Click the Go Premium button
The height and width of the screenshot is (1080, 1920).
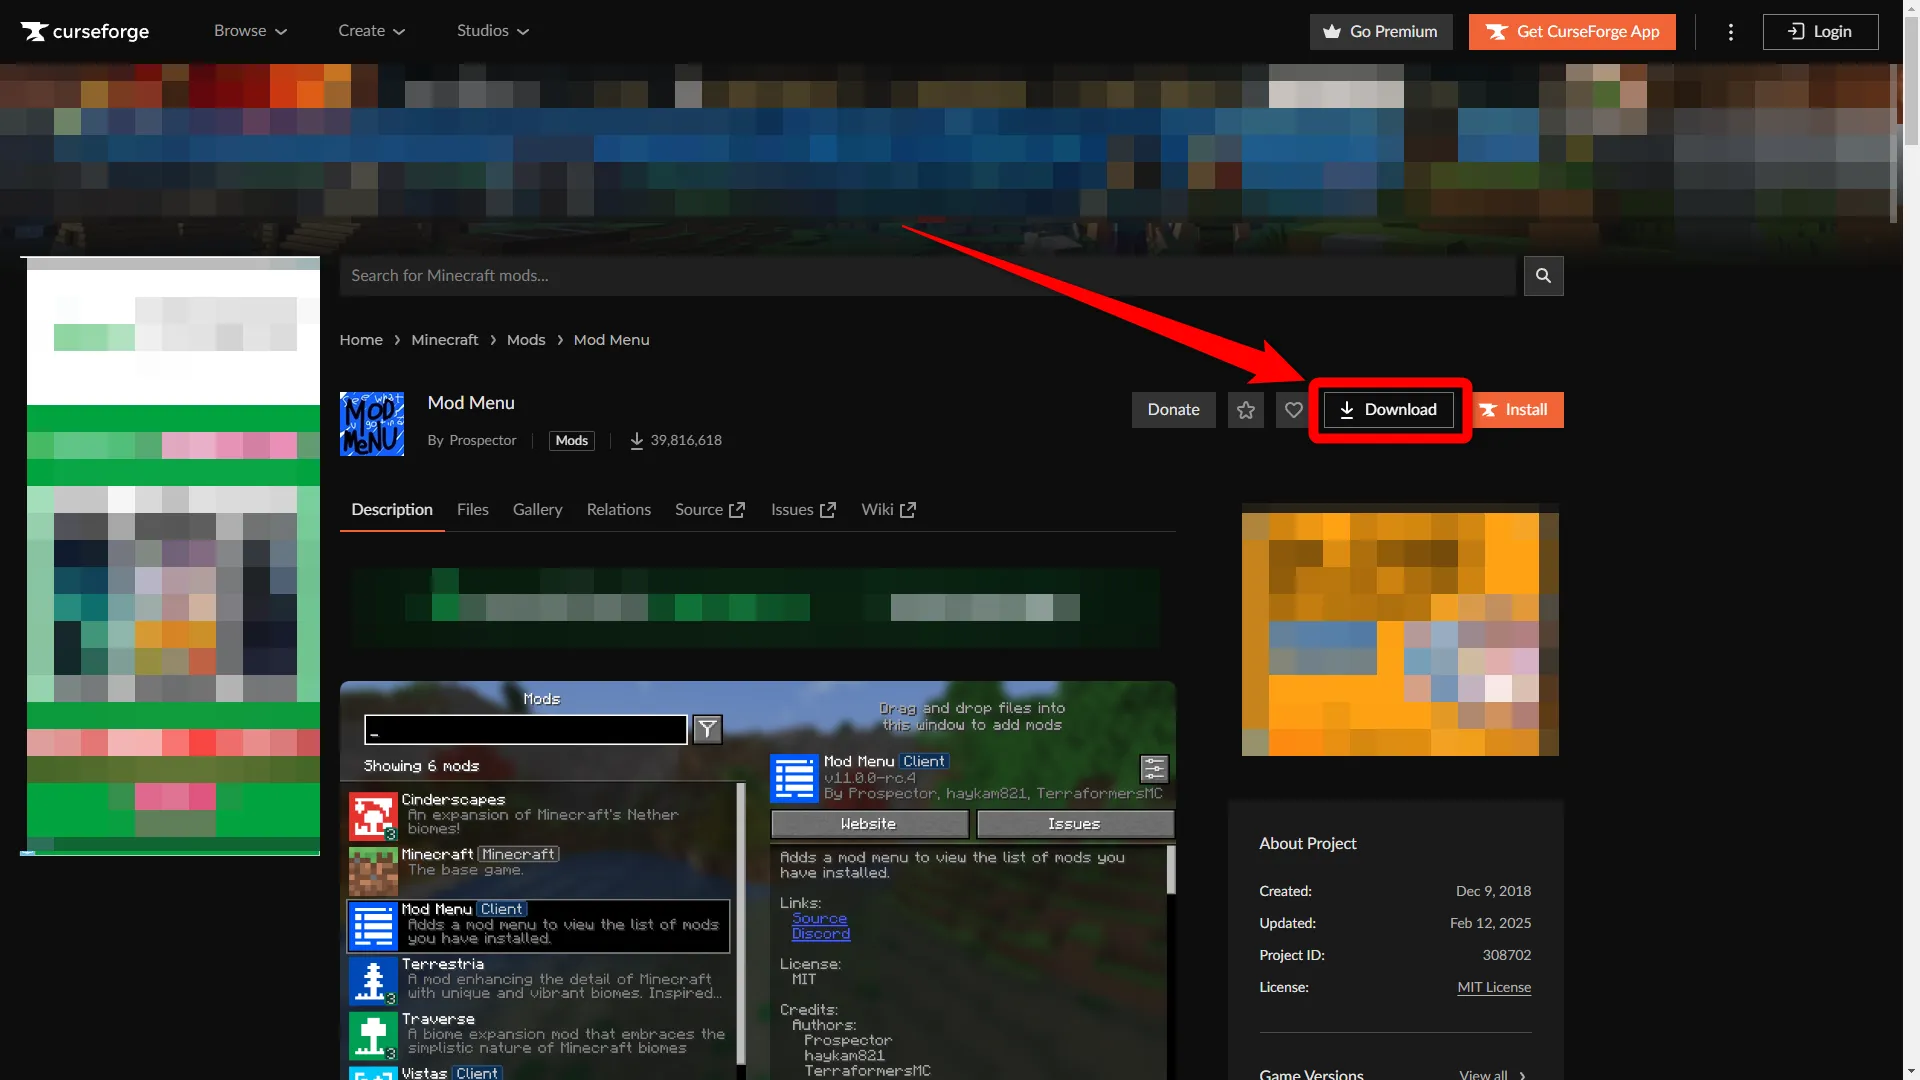point(1381,32)
